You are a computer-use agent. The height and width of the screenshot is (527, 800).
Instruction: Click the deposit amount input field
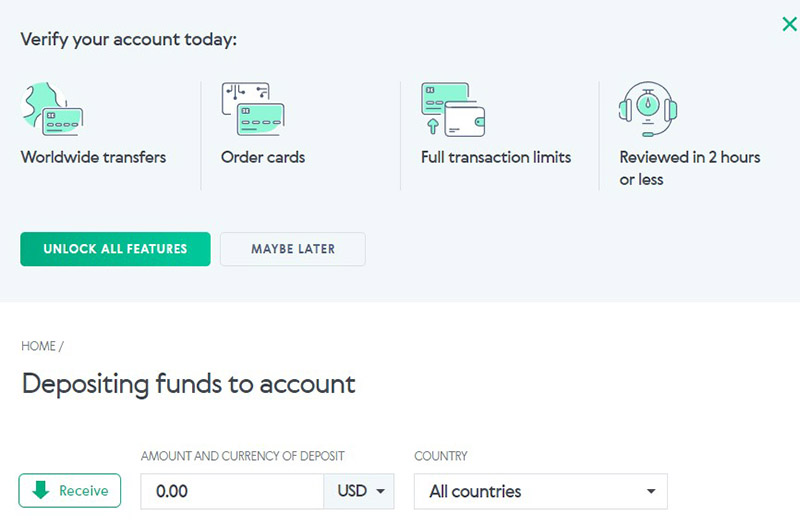232,491
